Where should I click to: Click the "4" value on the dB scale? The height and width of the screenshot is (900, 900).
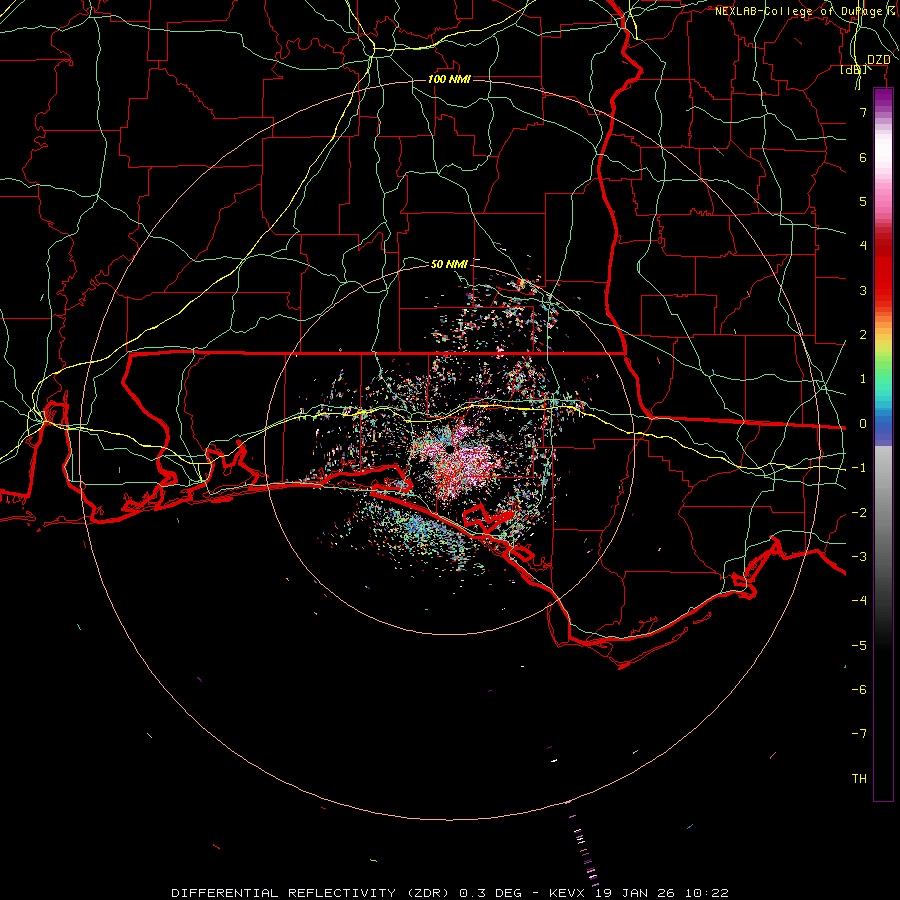[x=863, y=246]
